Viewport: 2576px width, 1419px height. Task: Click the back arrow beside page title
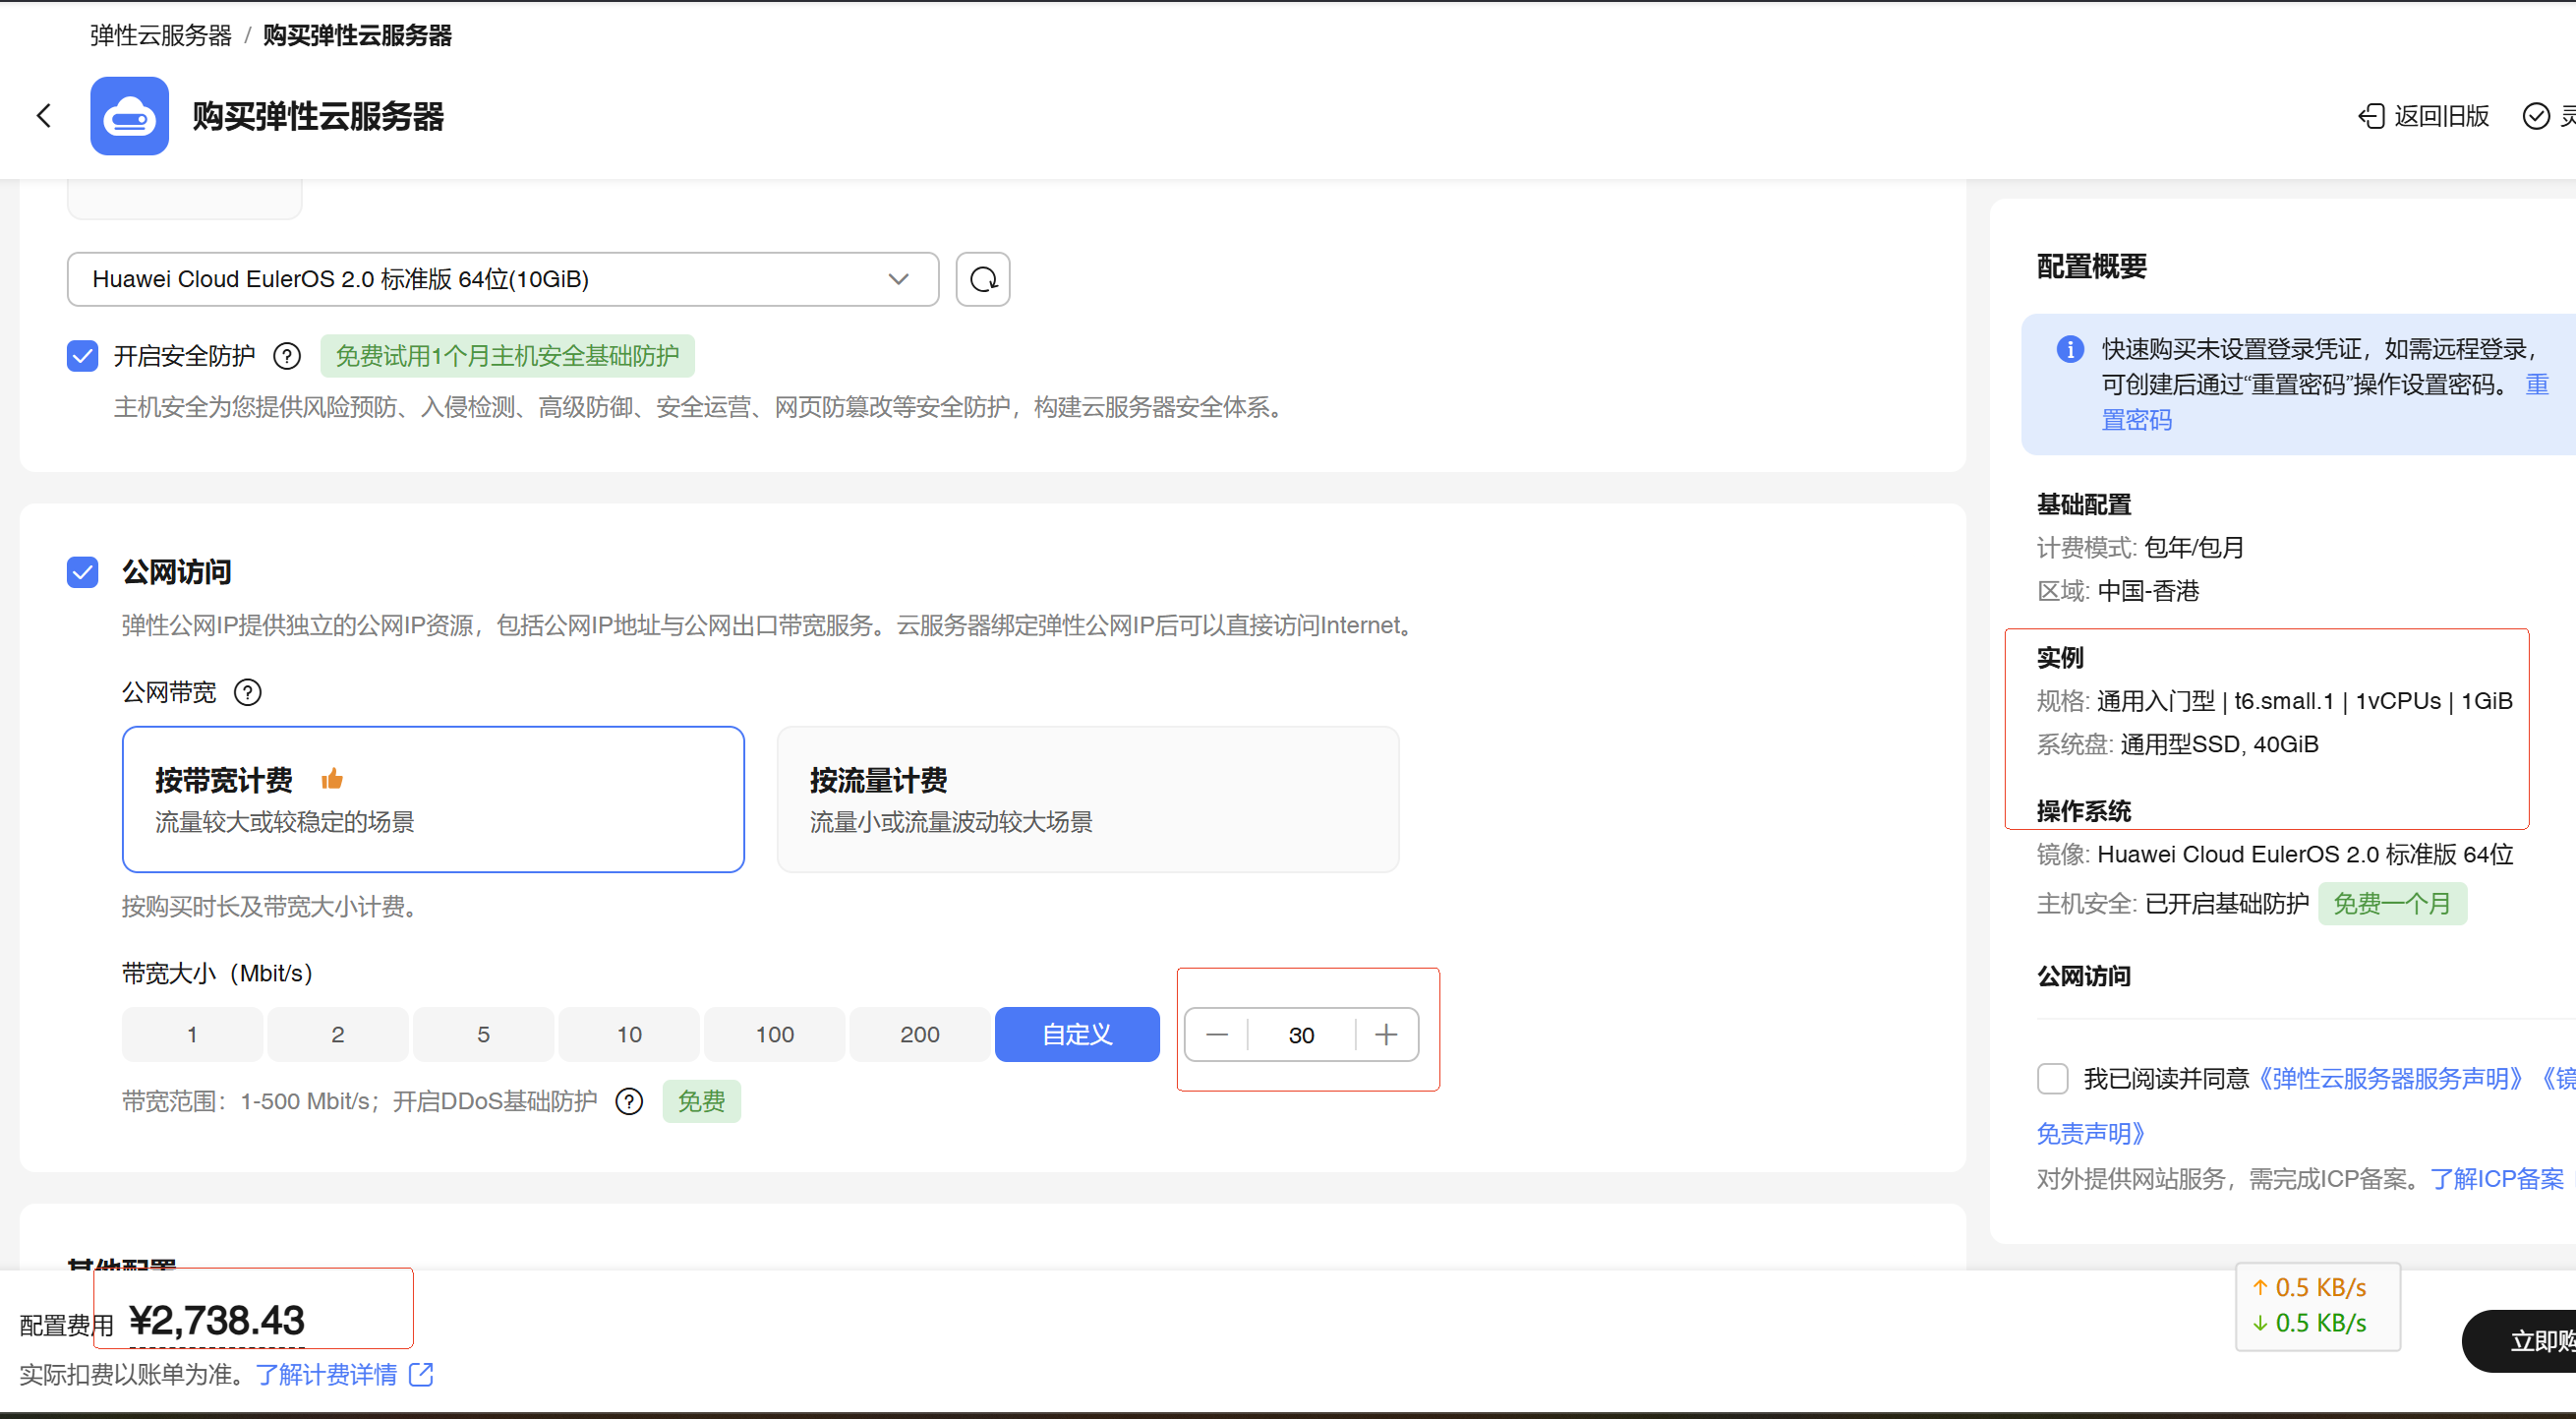(44, 116)
